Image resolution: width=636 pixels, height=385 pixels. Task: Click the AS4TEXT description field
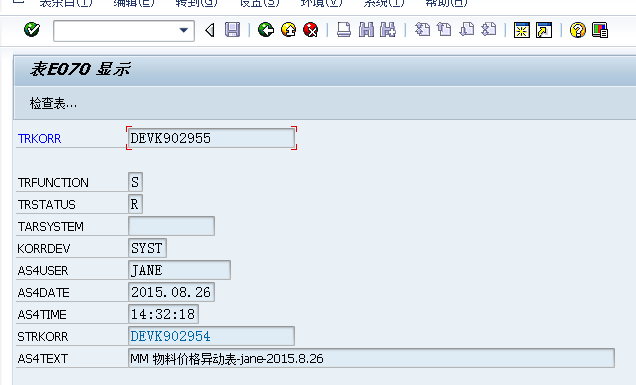pyautogui.click(x=371, y=358)
